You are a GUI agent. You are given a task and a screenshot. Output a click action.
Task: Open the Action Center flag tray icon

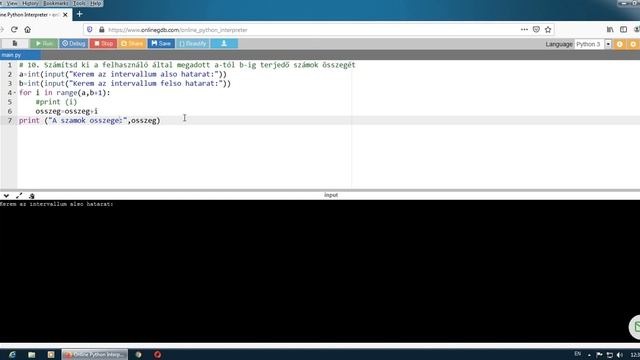599,355
